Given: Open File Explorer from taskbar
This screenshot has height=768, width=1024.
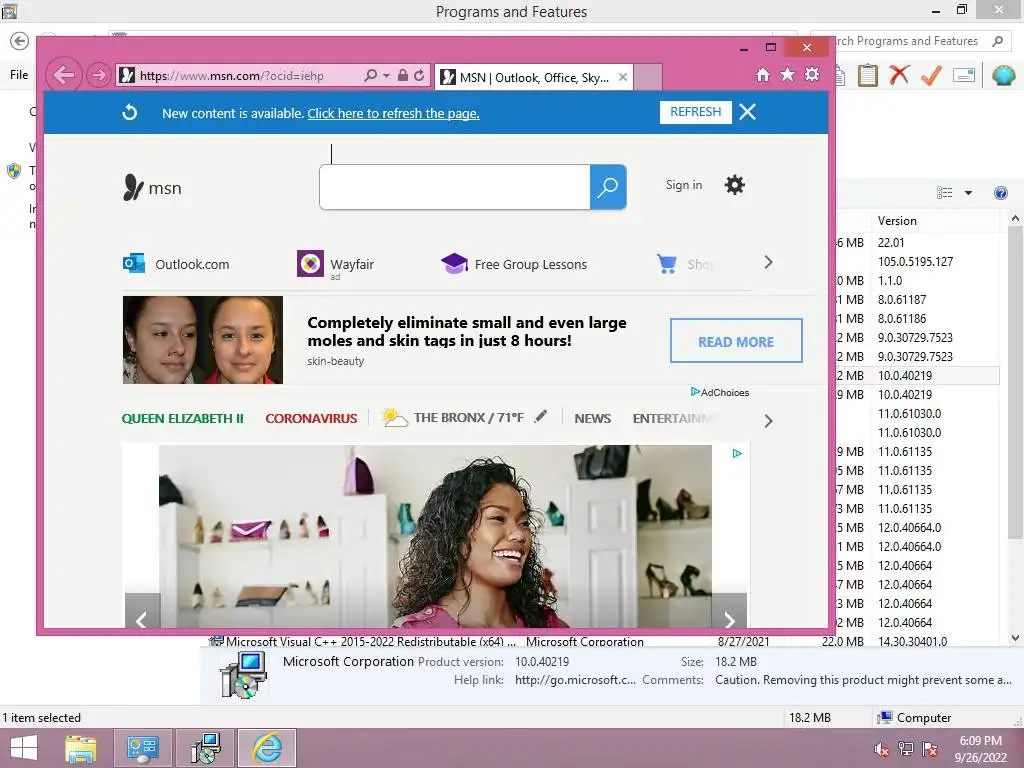Looking at the screenshot, I should (x=81, y=748).
